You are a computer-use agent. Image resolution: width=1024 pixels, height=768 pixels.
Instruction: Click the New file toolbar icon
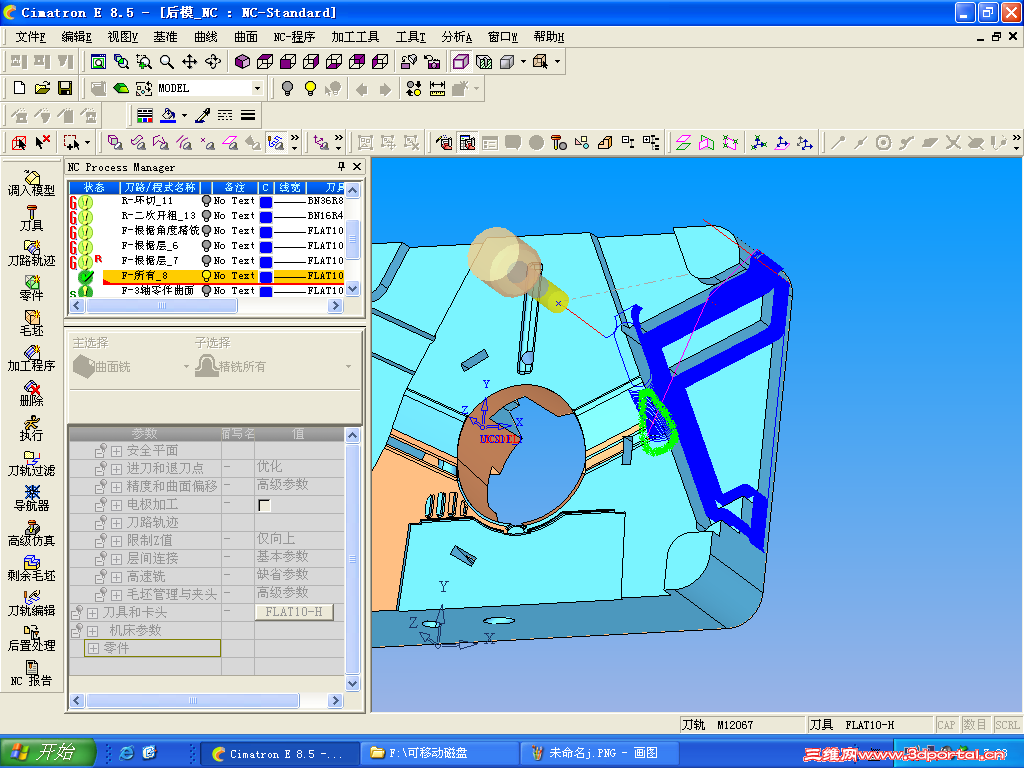pyautogui.click(x=20, y=88)
